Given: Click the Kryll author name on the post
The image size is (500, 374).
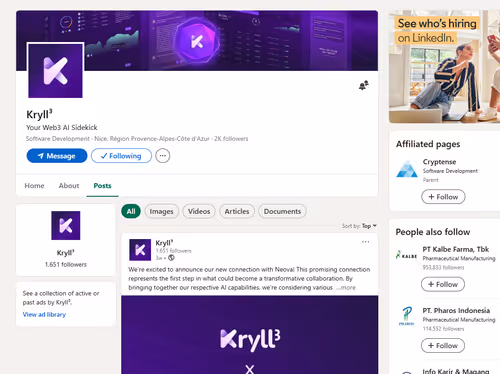Looking at the screenshot, I should click(x=164, y=243).
